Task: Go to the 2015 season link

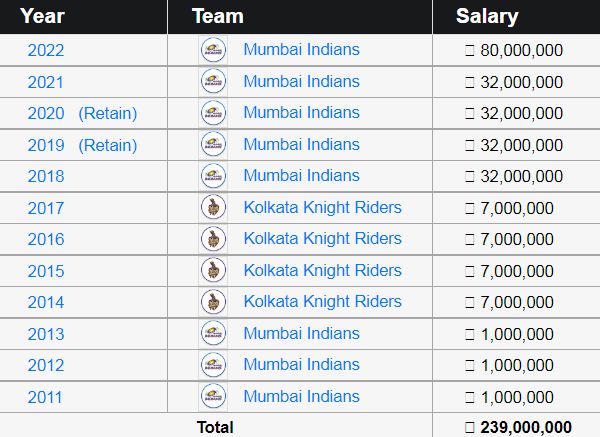Action: pos(46,271)
